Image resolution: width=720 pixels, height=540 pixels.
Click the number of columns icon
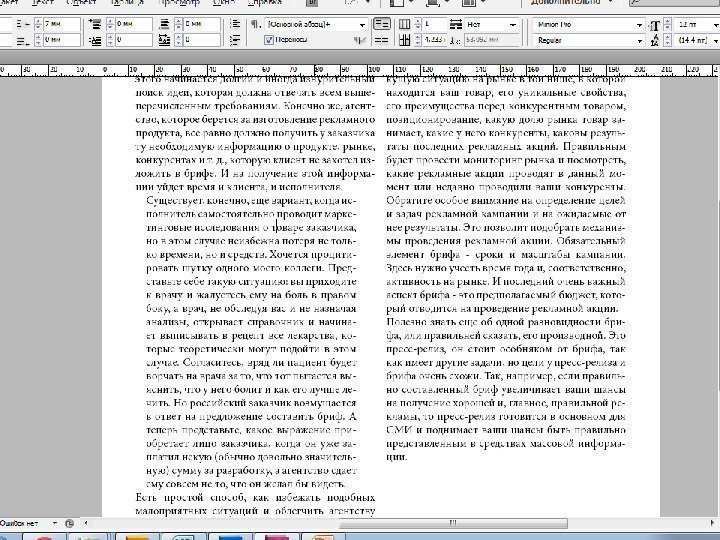pyautogui.click(x=404, y=24)
